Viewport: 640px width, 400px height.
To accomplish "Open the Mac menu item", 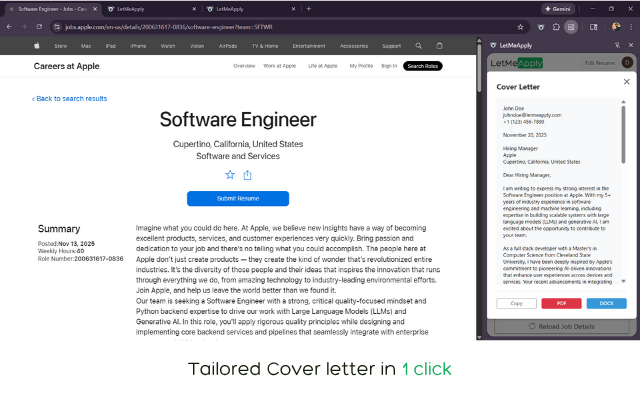I will coord(86,46).
